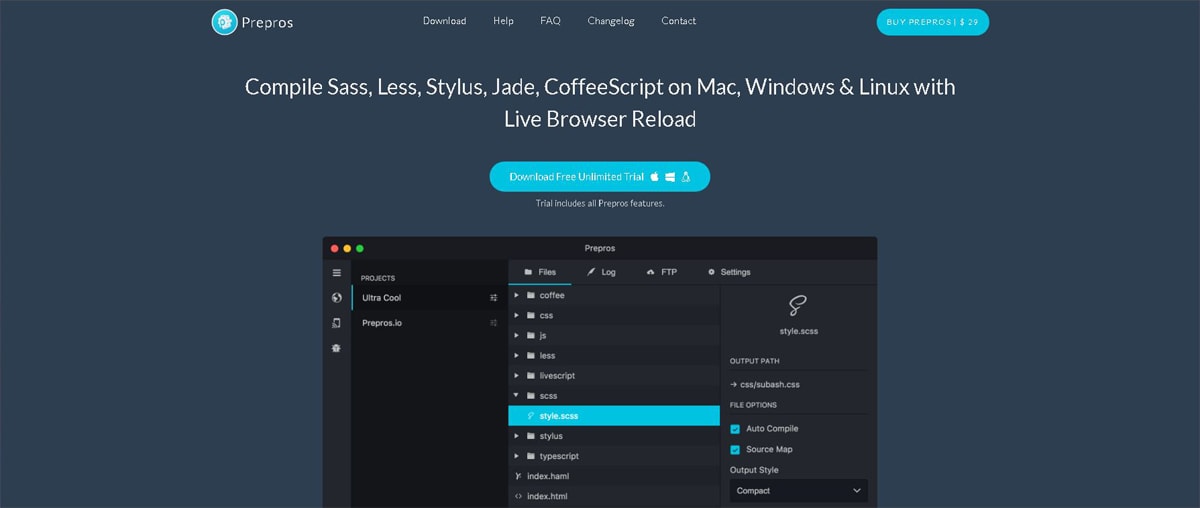Toggle the Auto Compile checkbox
1200x508 pixels.
[x=735, y=429]
